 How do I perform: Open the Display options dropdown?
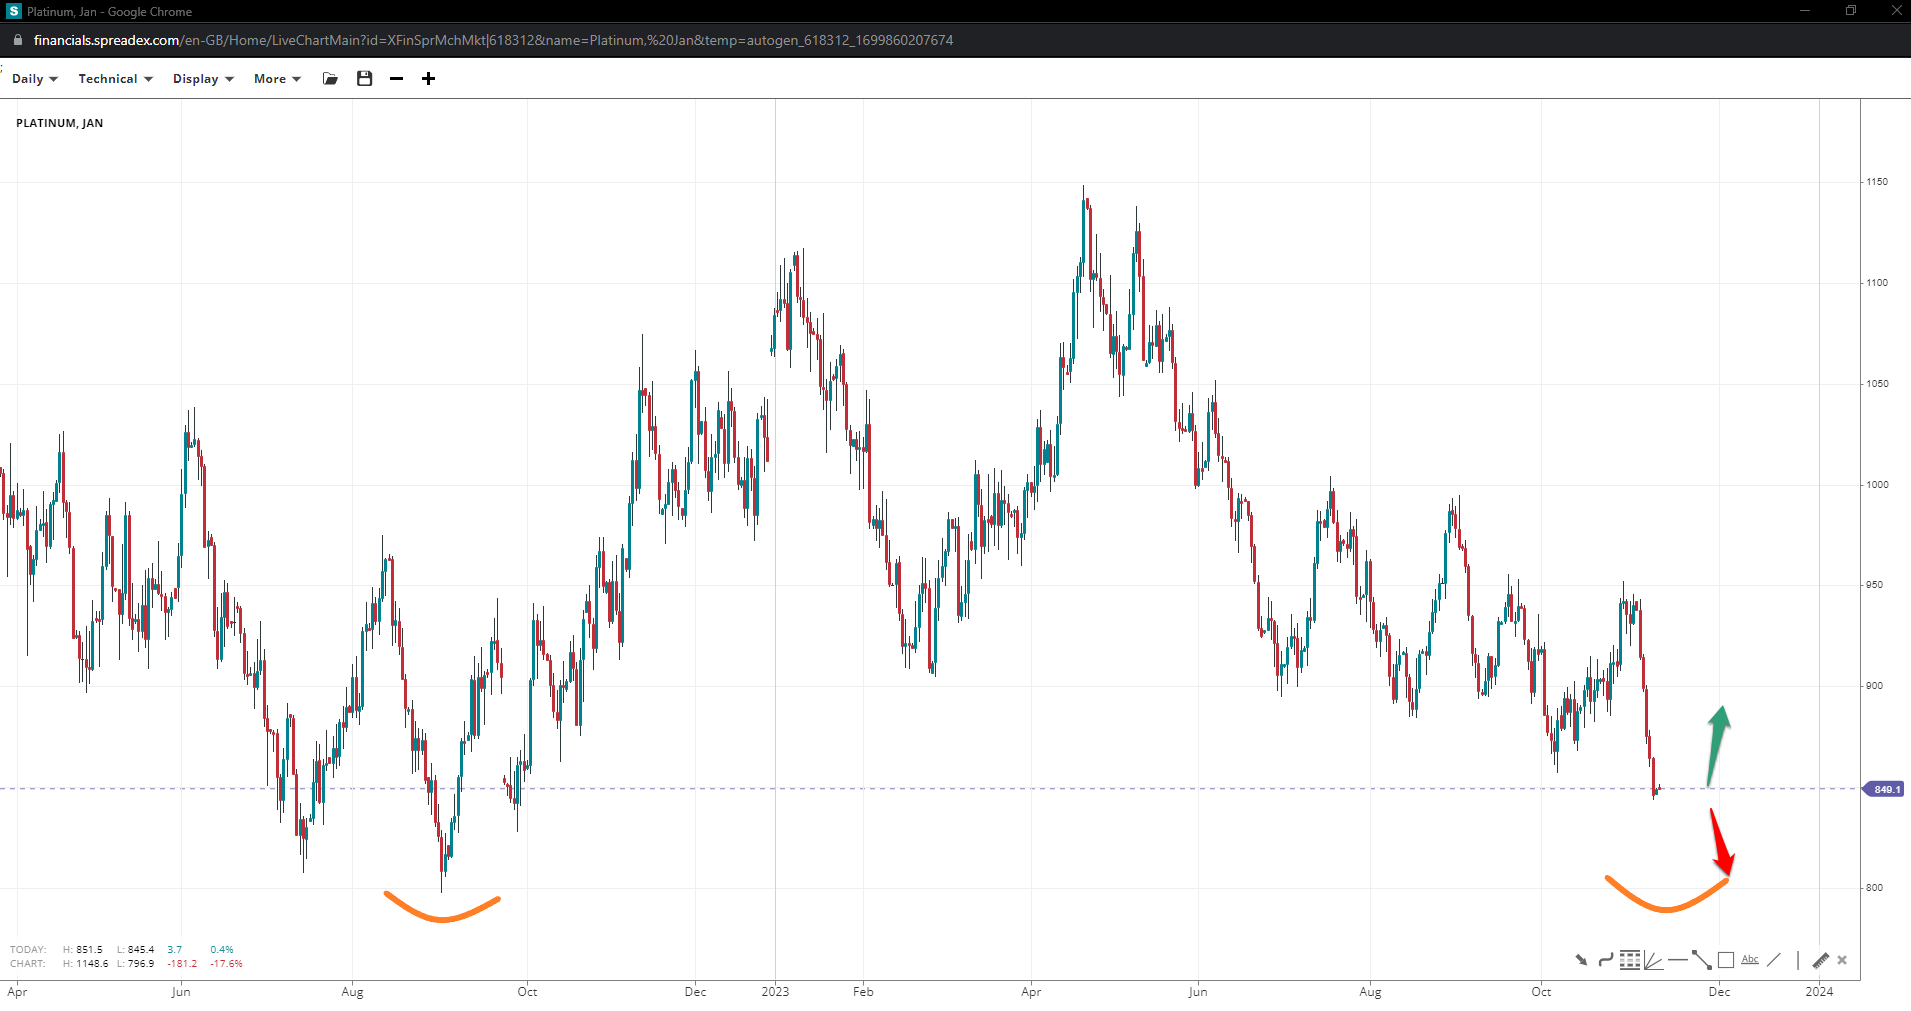click(x=203, y=79)
